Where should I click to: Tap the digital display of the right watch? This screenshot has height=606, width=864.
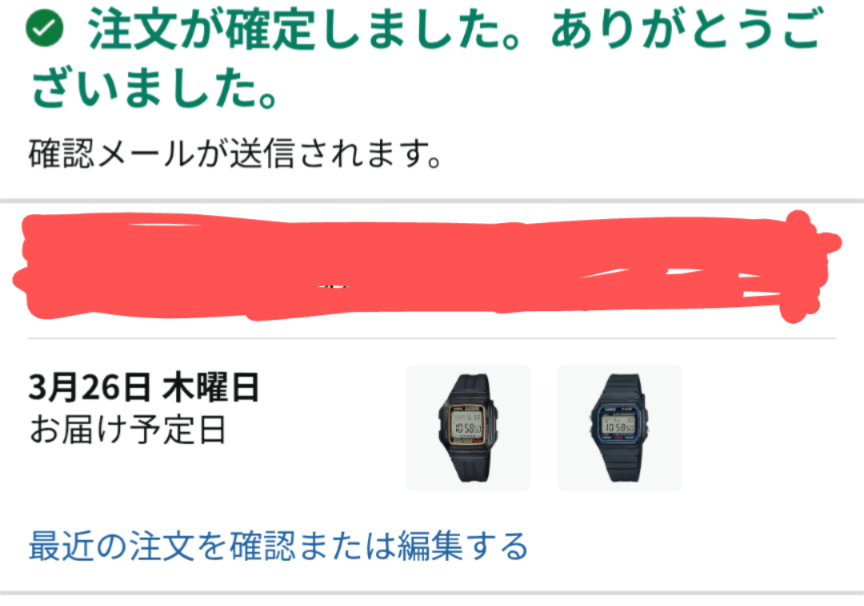619,425
